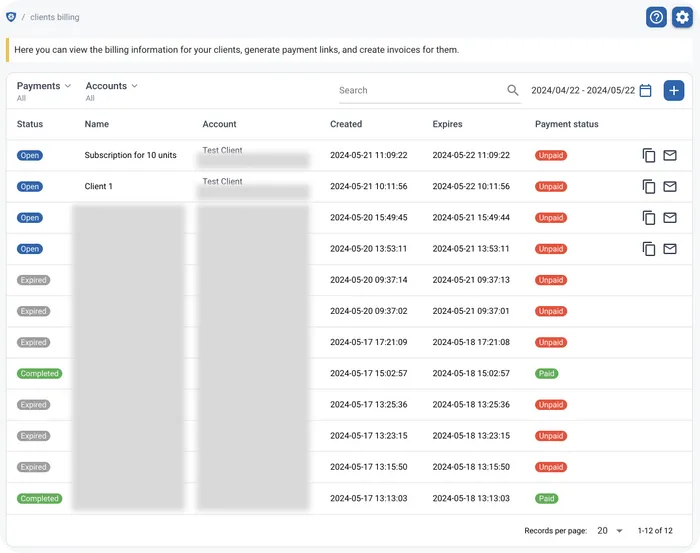
Task: Click Test Client in Client 1 row
Action: pos(222,181)
